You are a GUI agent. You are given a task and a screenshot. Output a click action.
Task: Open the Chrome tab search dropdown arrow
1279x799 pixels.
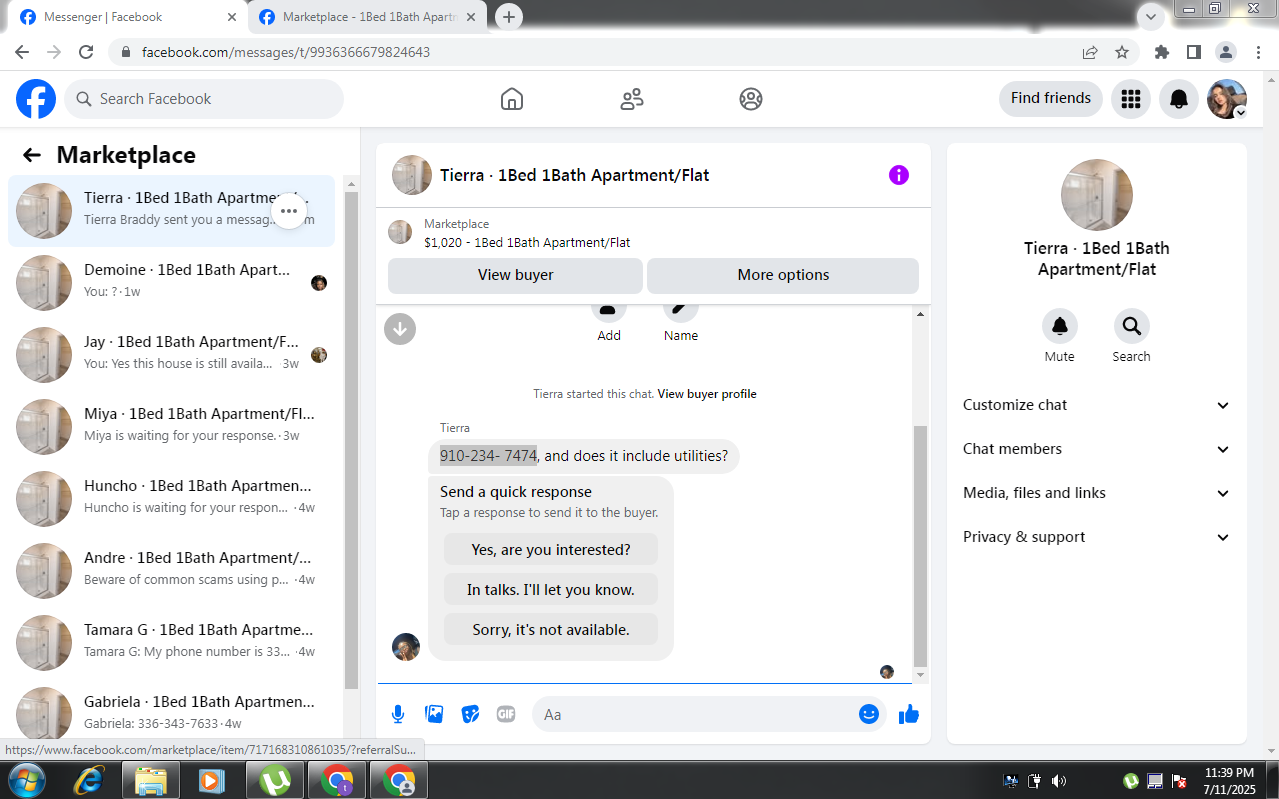point(1151,16)
